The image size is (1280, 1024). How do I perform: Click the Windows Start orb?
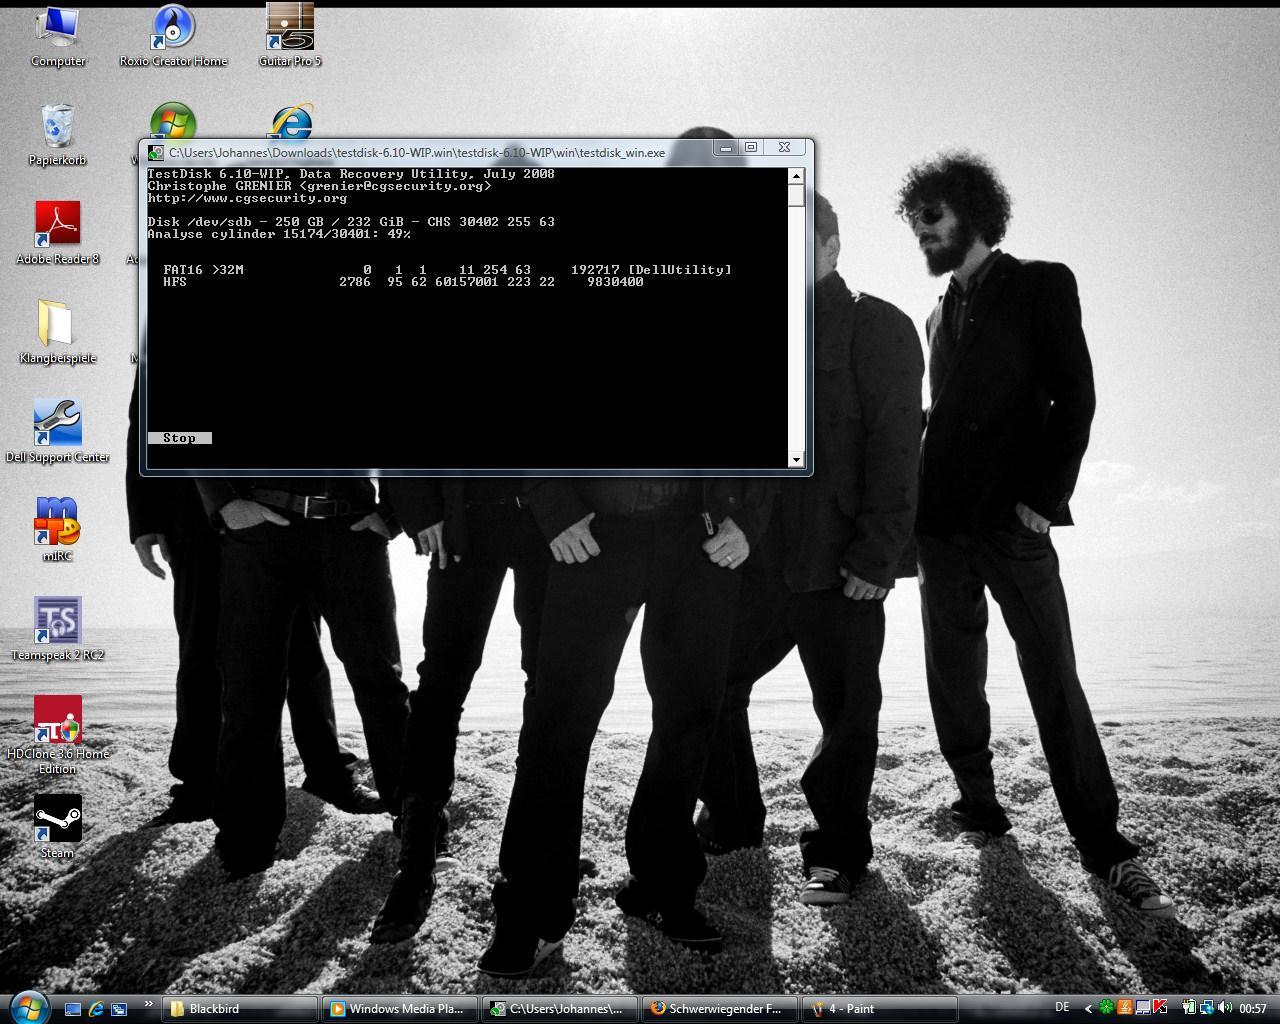(x=27, y=1006)
